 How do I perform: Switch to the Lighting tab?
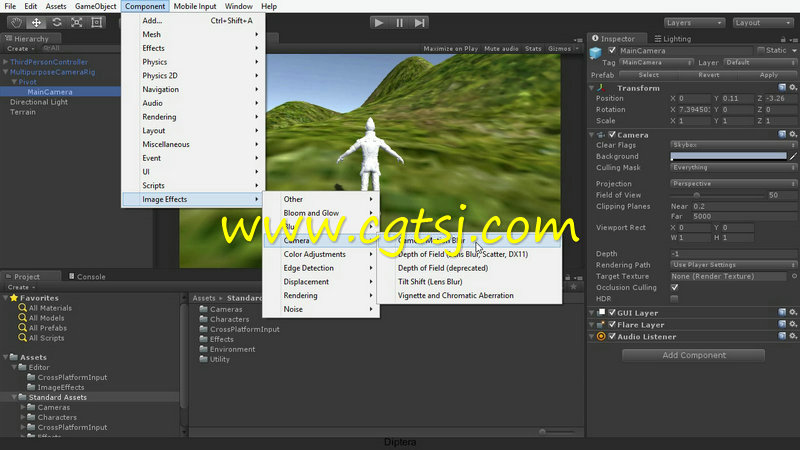tap(672, 39)
